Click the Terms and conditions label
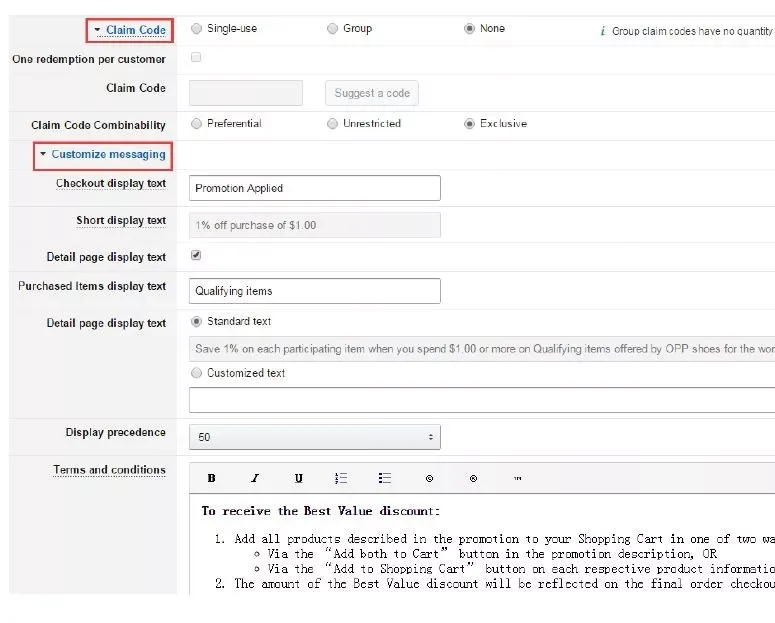 pyautogui.click(x=109, y=470)
